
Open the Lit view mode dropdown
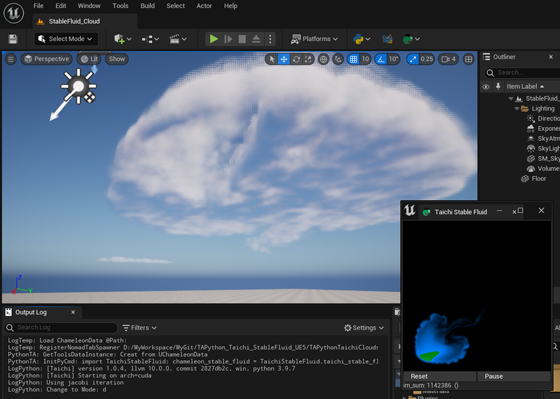(x=89, y=59)
